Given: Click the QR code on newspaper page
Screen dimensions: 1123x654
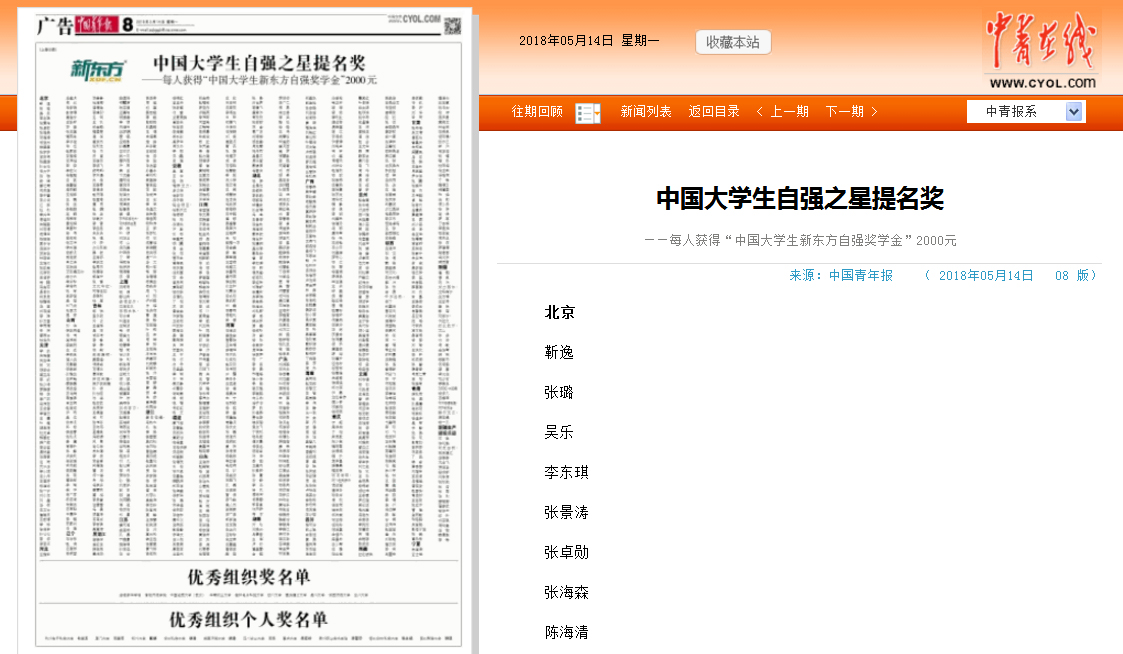Looking at the screenshot, I should [453, 24].
